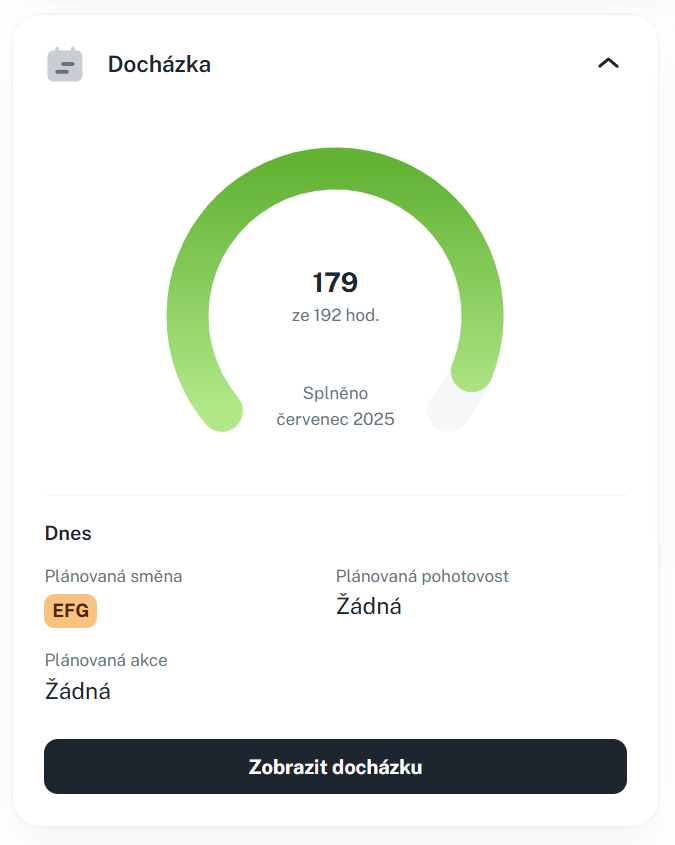Click the top center of the green arc
The image size is (675, 845).
click(335, 166)
